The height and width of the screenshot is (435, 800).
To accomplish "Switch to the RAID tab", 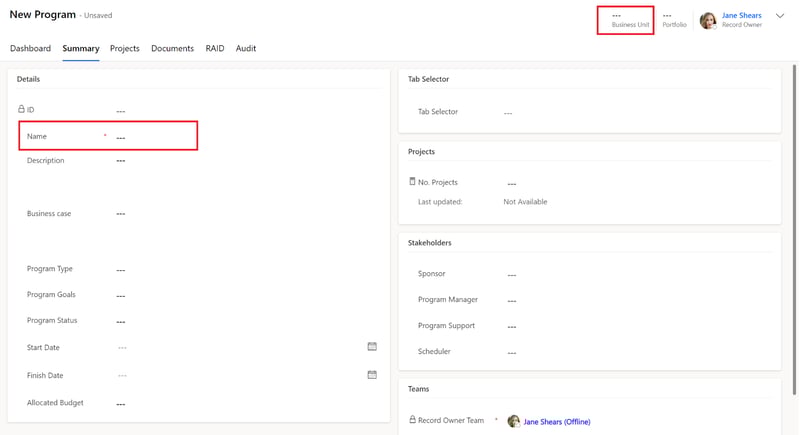I will 215,48.
